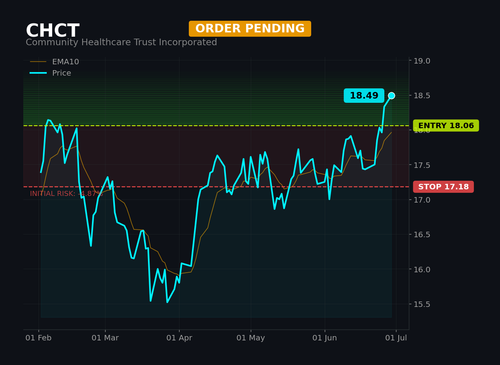Image resolution: width=500 pixels, height=365 pixels.
Task: Click the STOP 17.18 label
Action: 443,187
